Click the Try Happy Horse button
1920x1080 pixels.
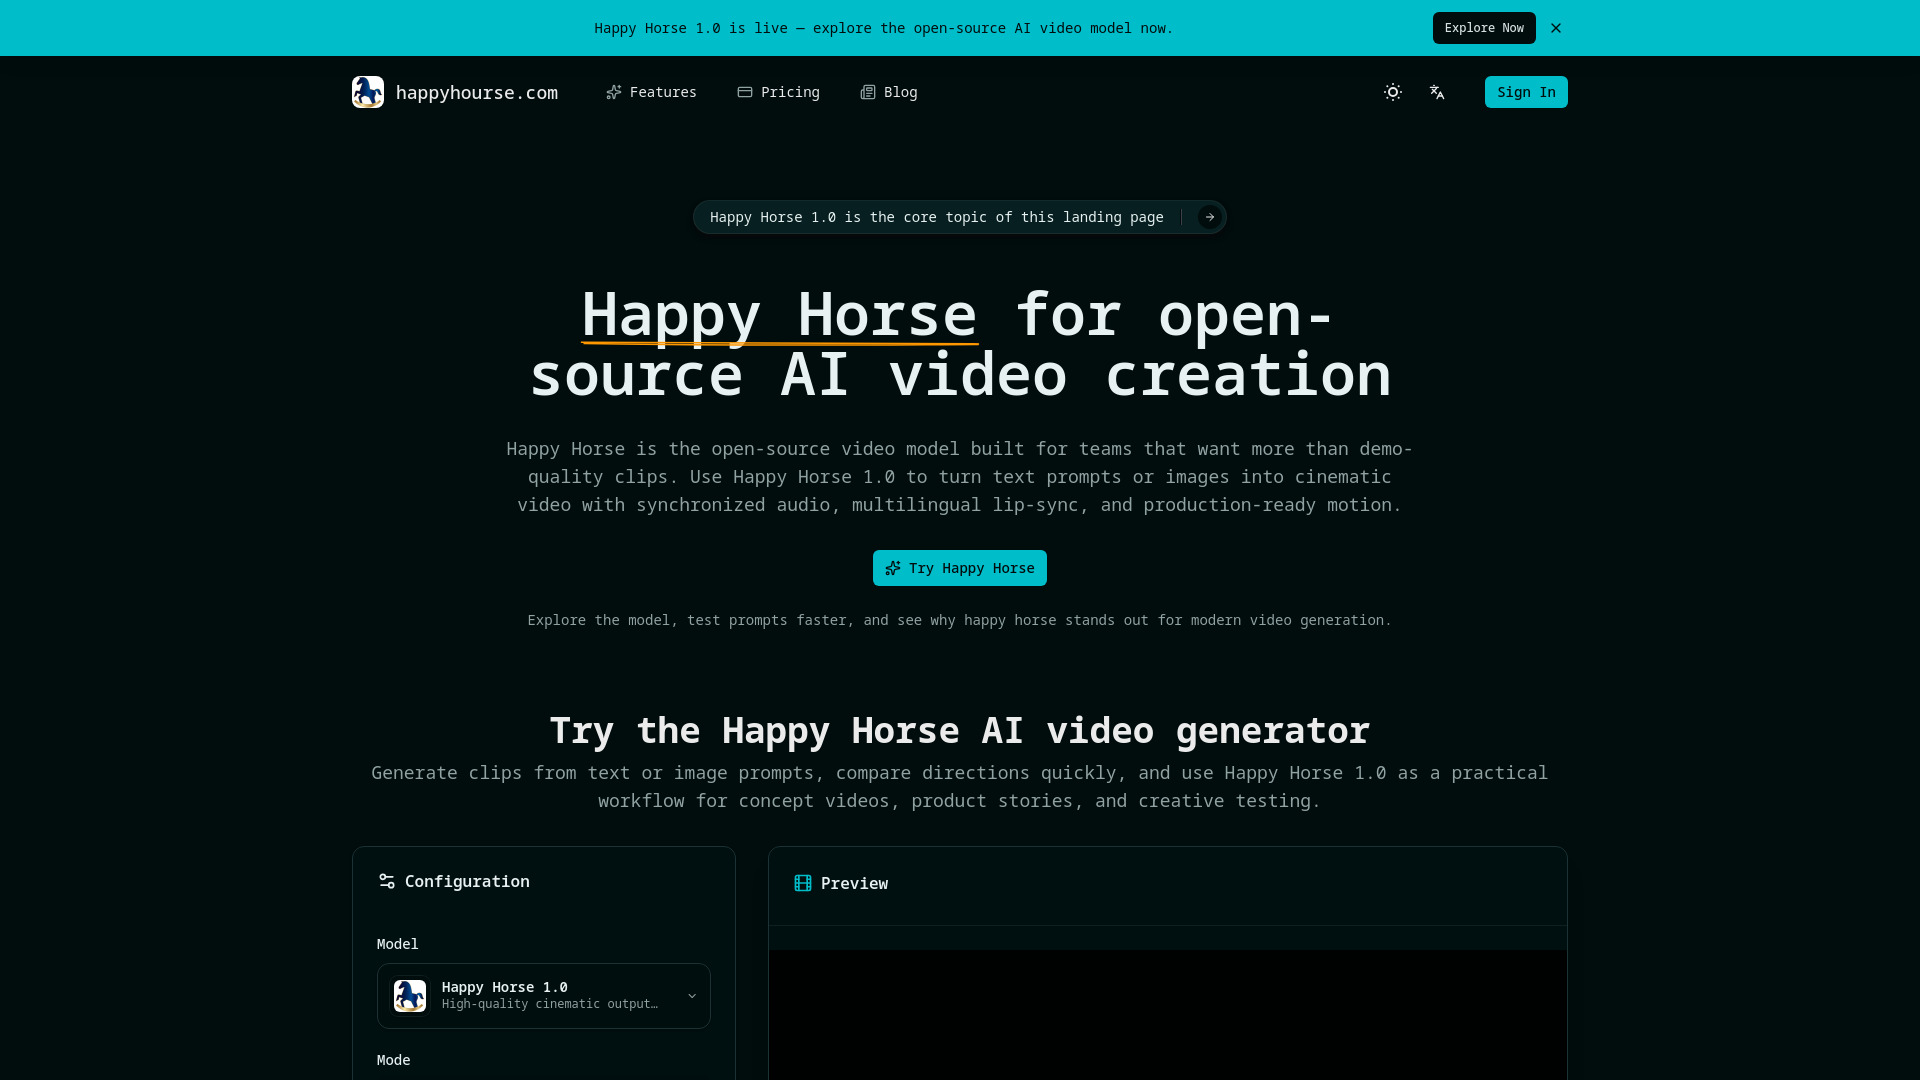click(x=959, y=568)
